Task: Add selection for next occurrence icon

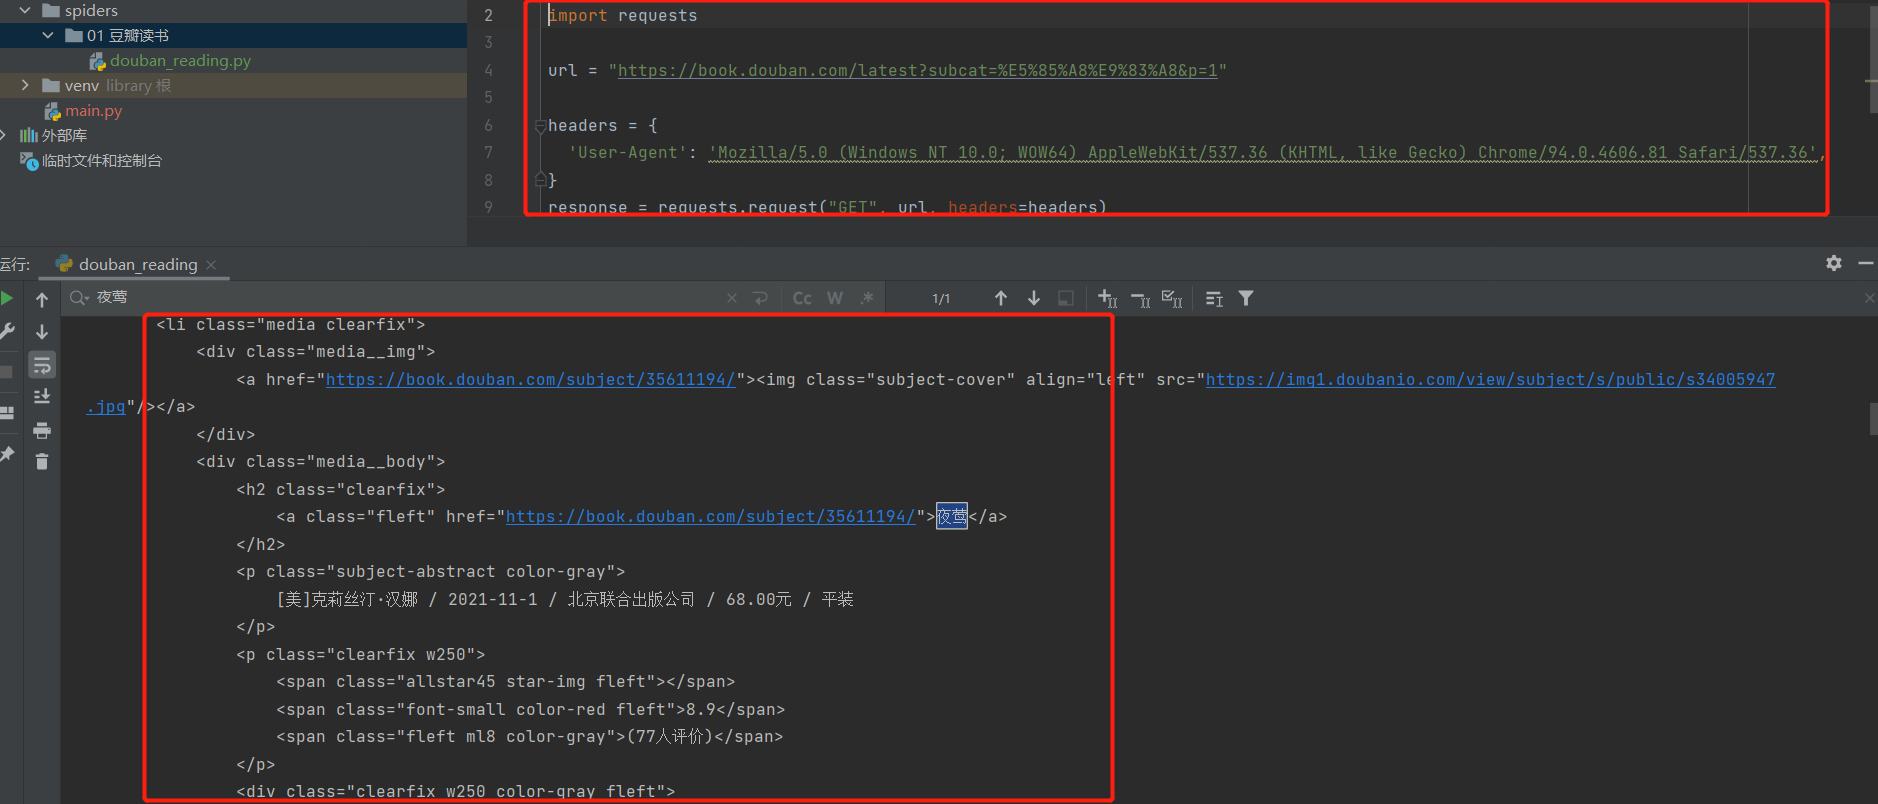Action: coord(1107,298)
